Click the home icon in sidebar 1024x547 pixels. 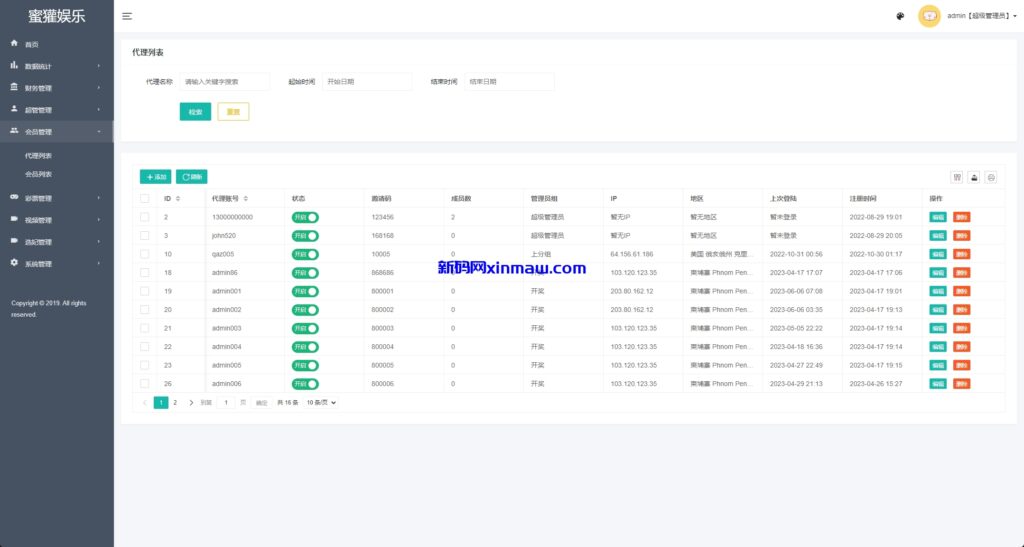(14, 44)
